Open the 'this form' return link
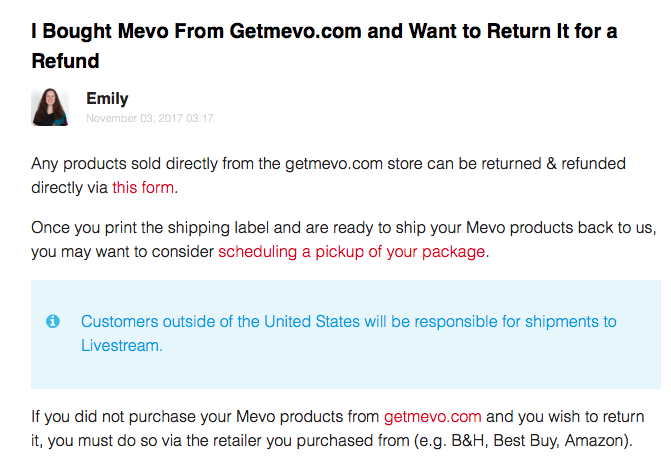This screenshot has width=671, height=475. [143, 187]
